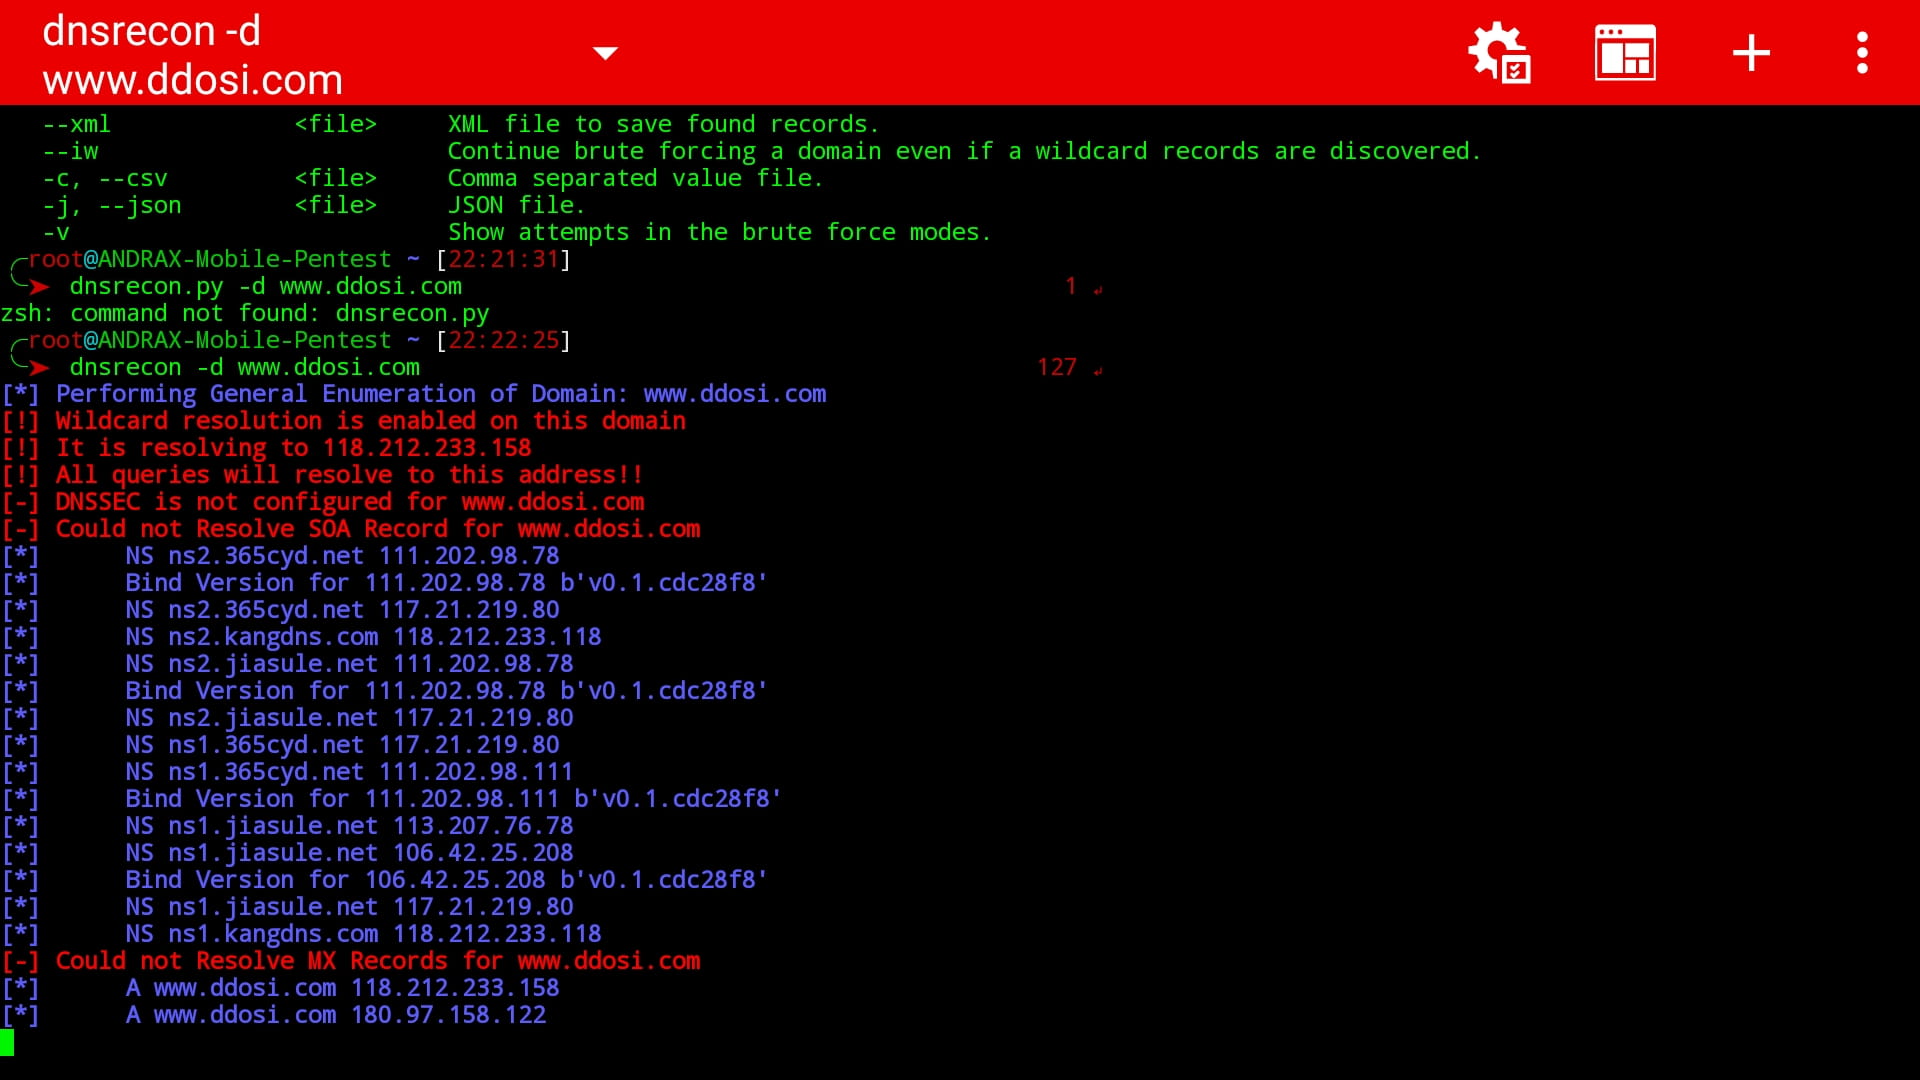
Task: Click 'NS ns1.jiasule.net 117.21.219.80' line
Action: 349,907
